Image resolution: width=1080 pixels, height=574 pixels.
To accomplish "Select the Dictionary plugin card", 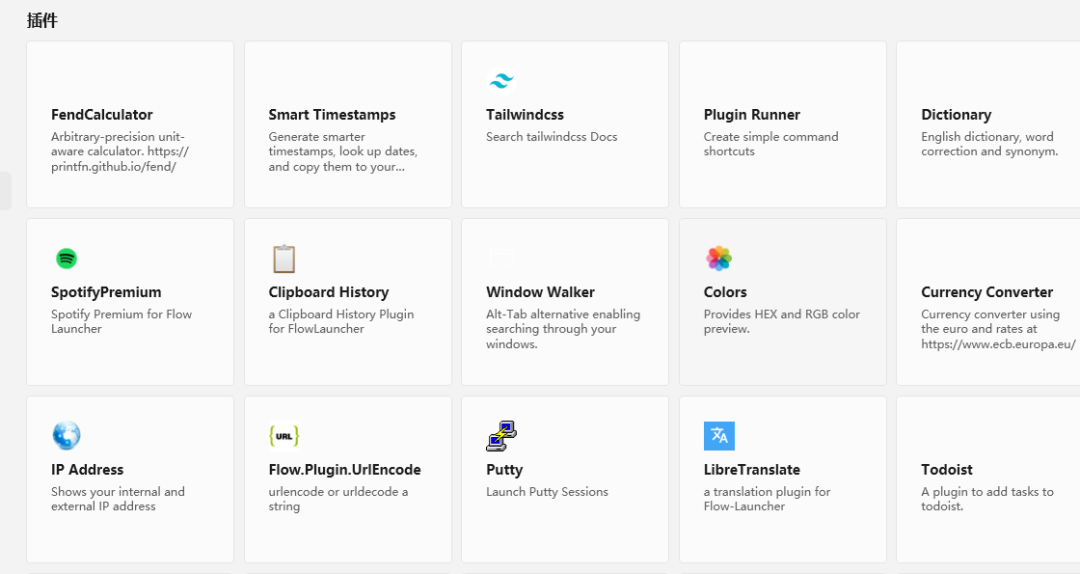I will [x=988, y=124].
